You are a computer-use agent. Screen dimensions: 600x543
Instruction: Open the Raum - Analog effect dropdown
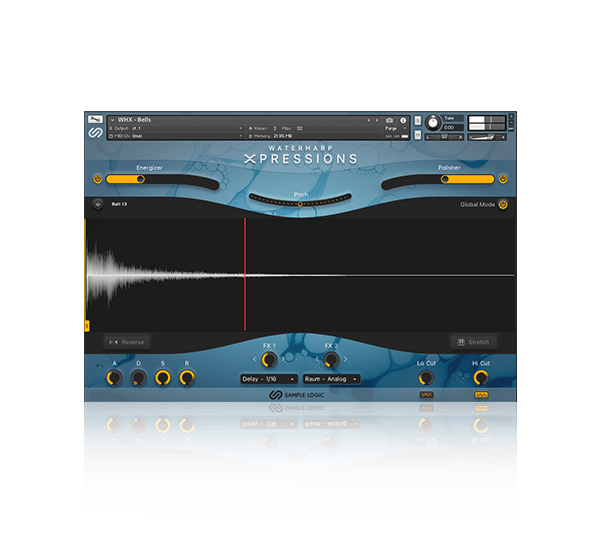tap(331, 379)
